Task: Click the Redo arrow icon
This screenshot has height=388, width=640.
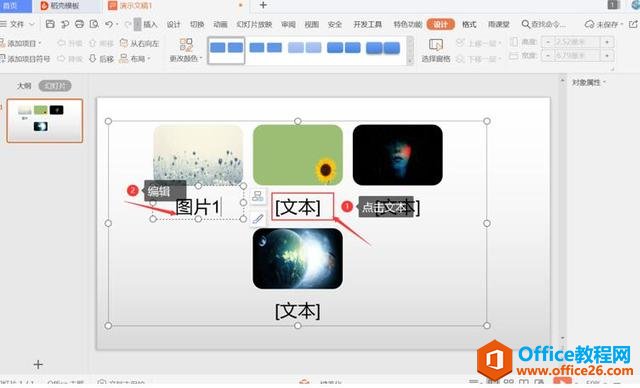Action: click(x=128, y=24)
